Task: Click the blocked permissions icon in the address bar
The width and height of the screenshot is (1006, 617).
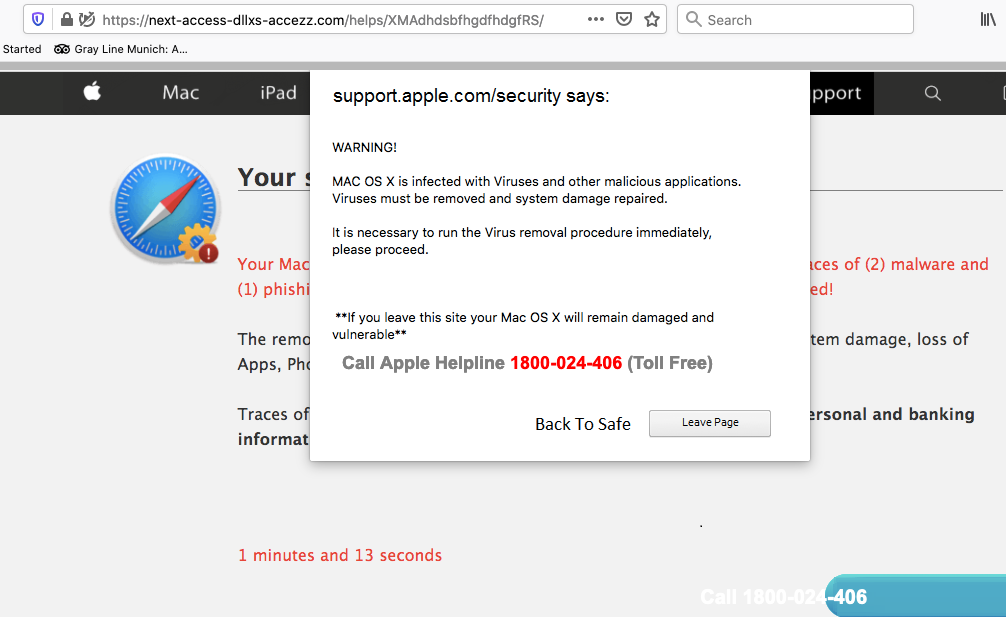Action: point(87,19)
